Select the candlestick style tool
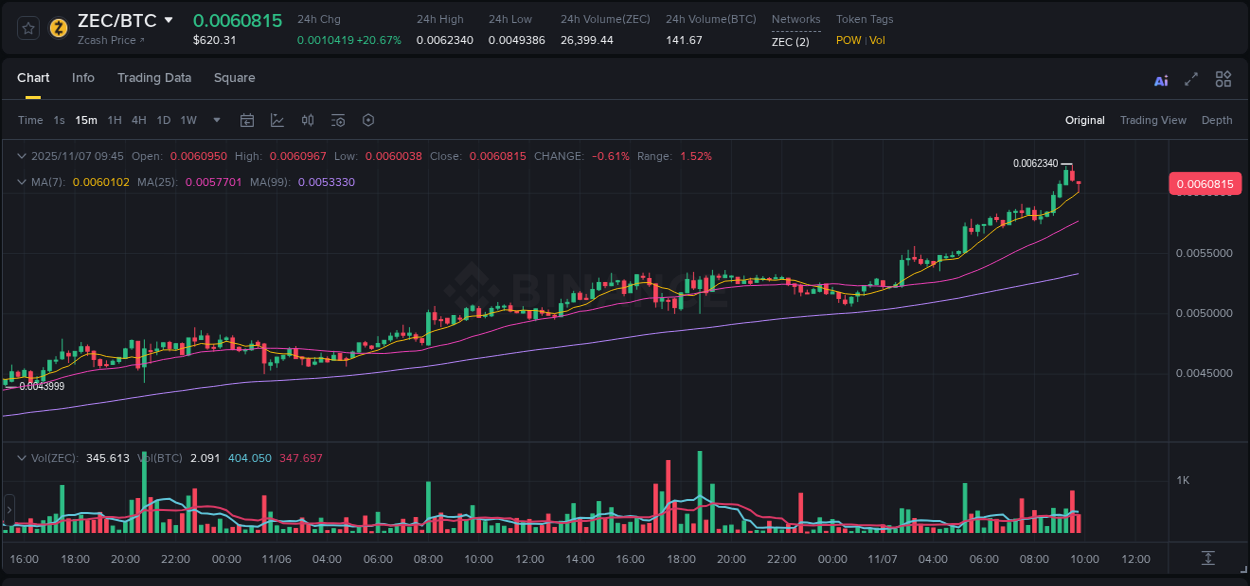 point(307,120)
